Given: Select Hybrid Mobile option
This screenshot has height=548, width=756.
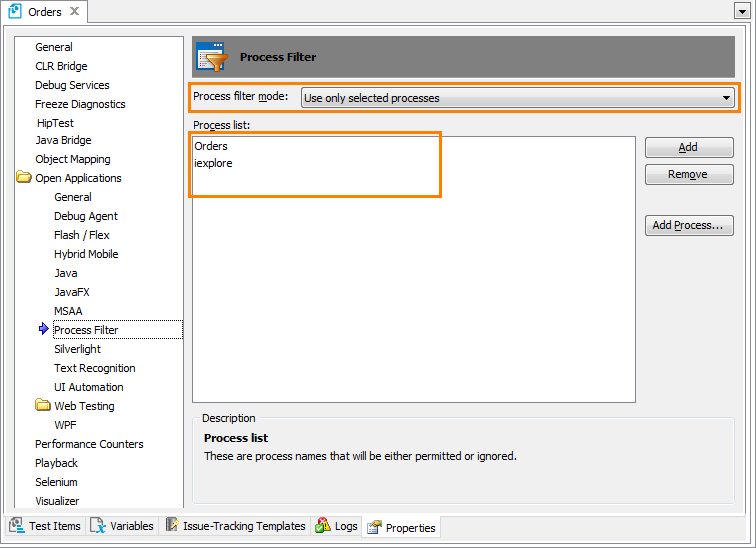Looking at the screenshot, I should click(x=86, y=254).
